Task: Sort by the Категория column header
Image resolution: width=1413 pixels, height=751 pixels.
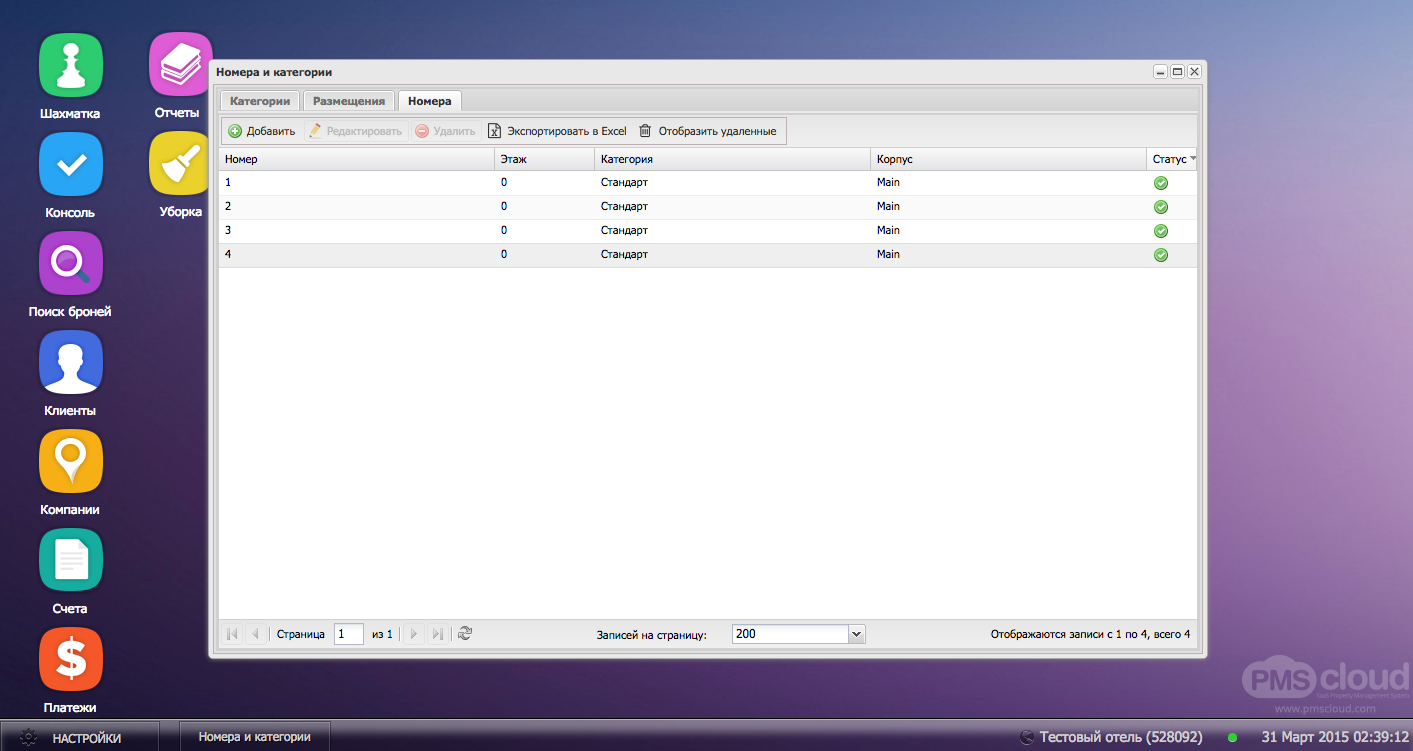Action: tap(627, 159)
